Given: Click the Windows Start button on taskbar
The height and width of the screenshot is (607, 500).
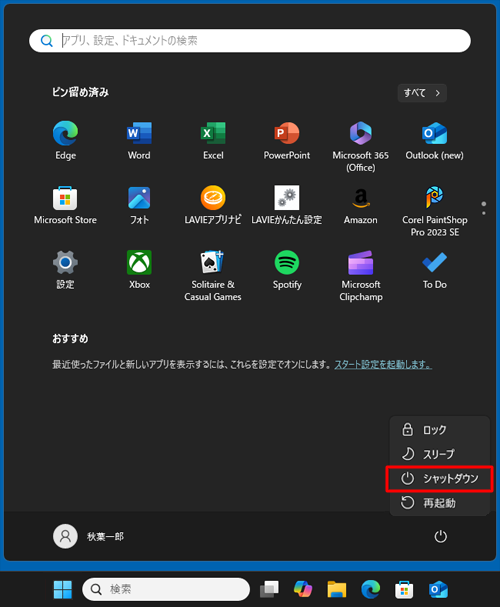Looking at the screenshot, I should 63,590.
